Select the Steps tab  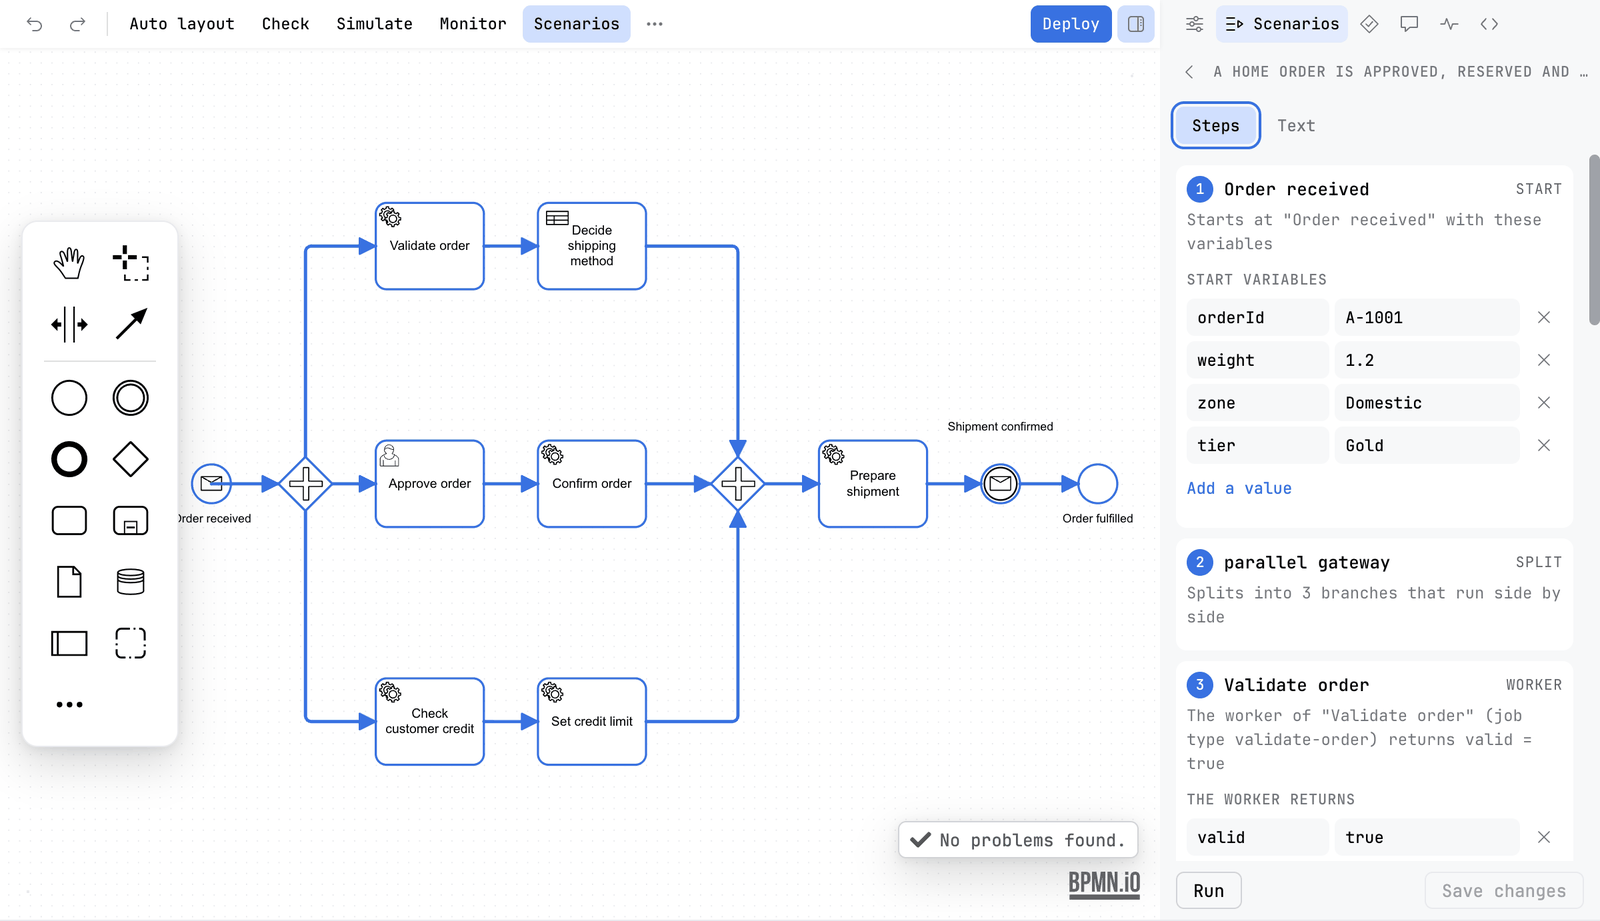[1215, 126]
